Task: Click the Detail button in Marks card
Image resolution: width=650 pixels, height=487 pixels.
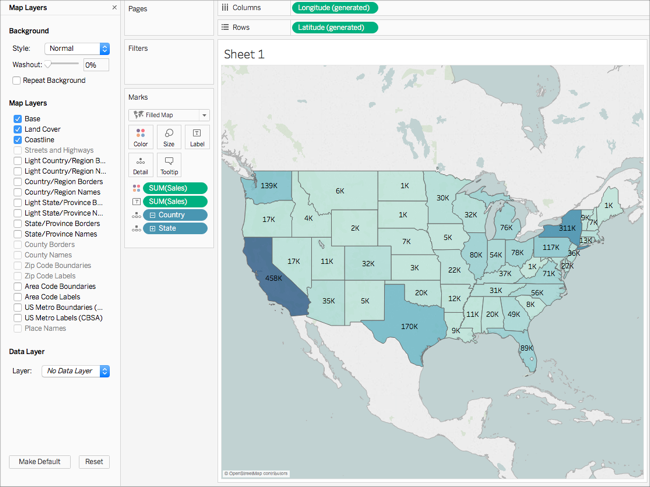Action: point(140,165)
